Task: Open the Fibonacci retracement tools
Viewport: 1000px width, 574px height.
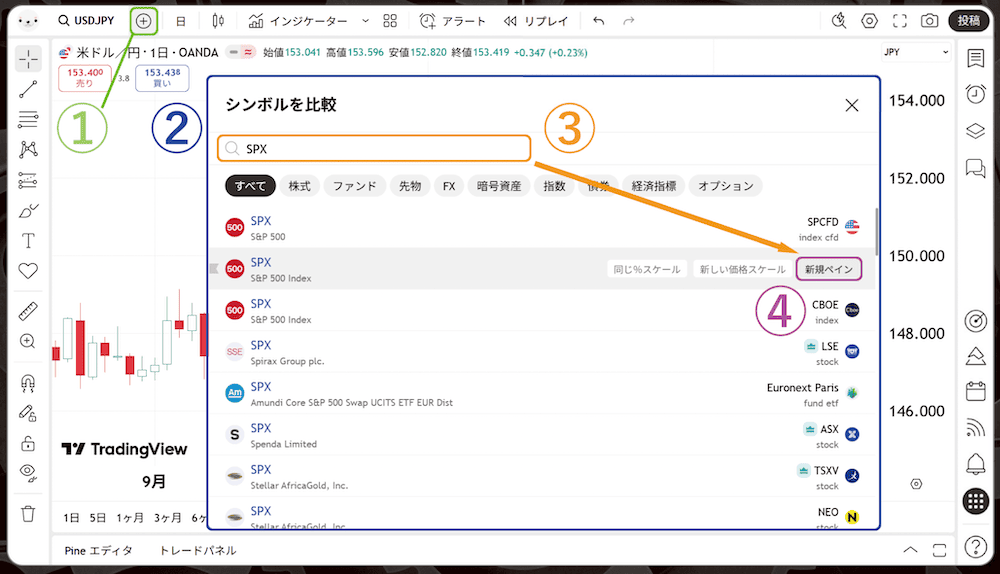Action: (x=28, y=119)
